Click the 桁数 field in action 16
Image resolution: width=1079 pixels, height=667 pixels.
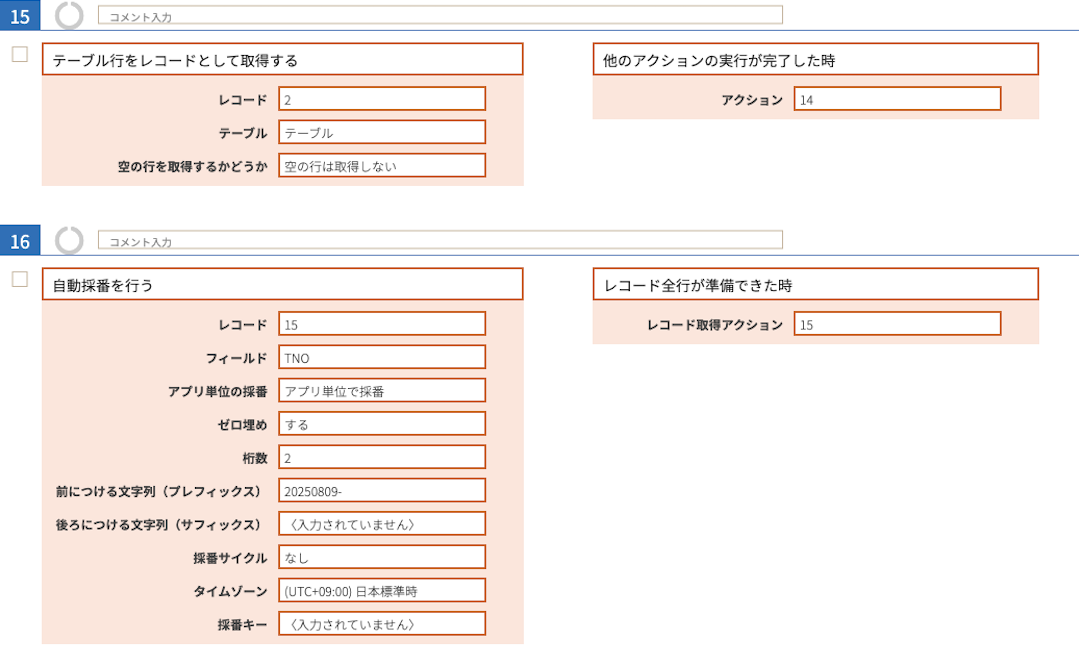click(382, 458)
